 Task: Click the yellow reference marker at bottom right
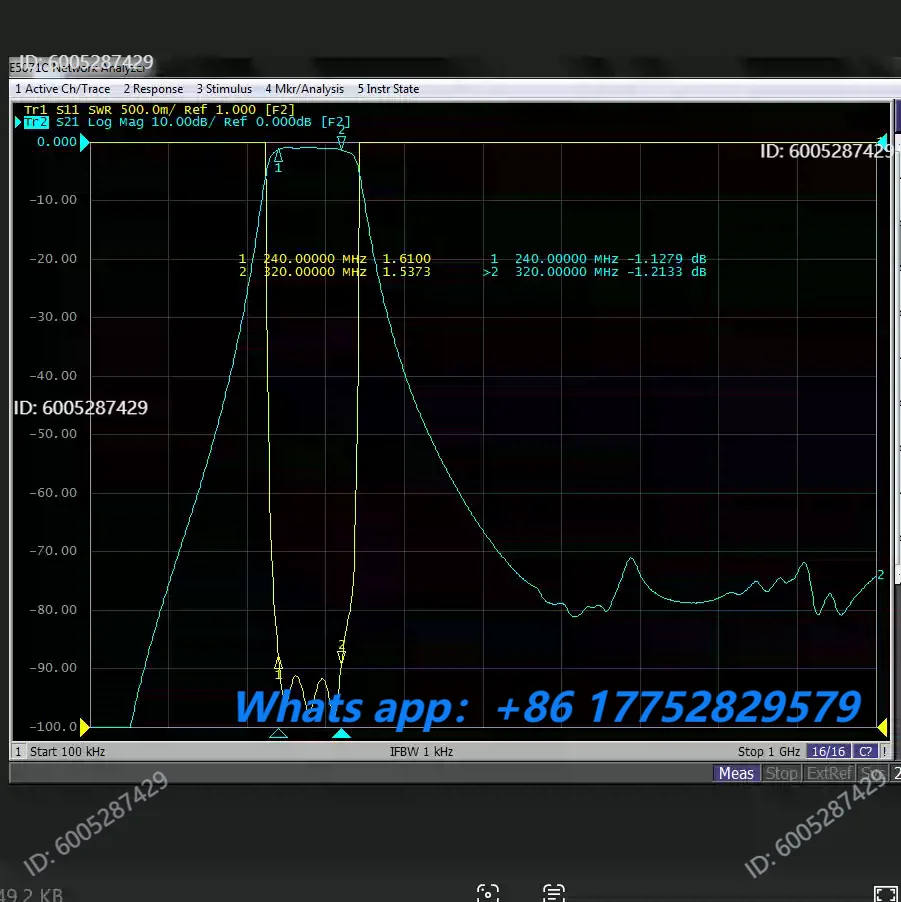(882, 728)
